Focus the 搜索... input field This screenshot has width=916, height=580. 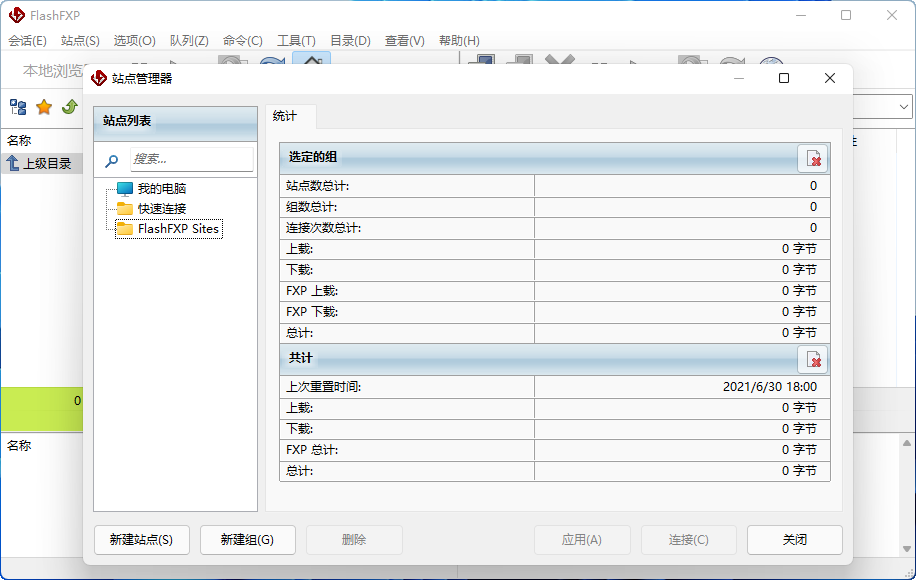point(192,159)
